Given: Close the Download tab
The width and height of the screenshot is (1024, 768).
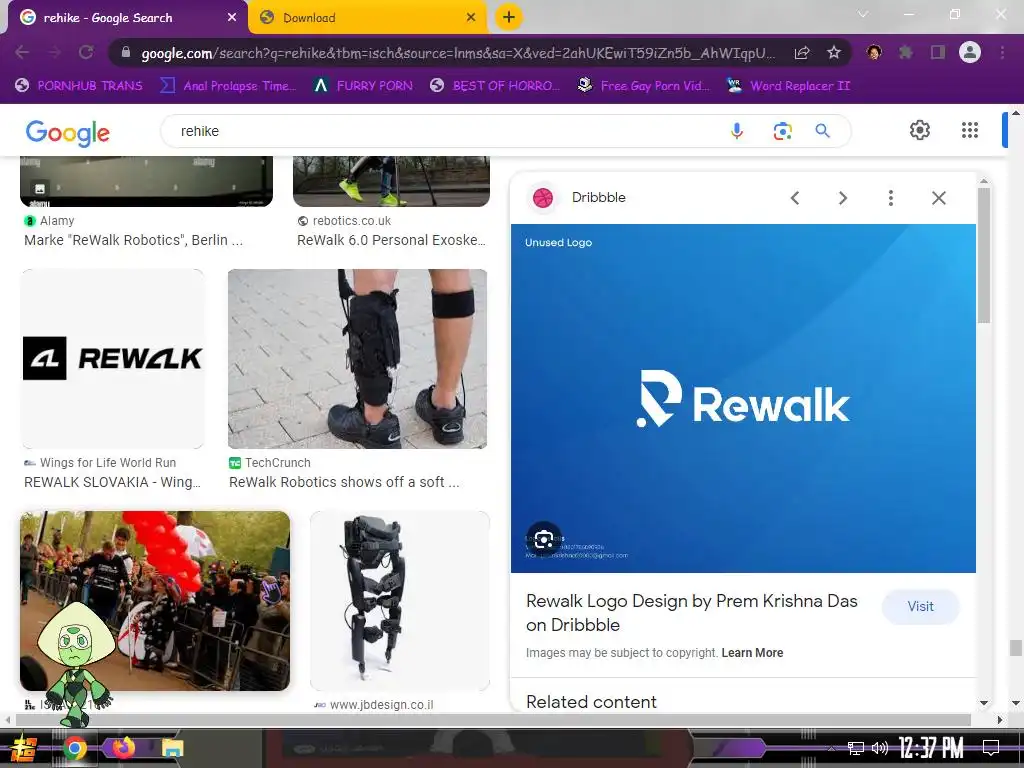Looking at the screenshot, I should point(471,18).
